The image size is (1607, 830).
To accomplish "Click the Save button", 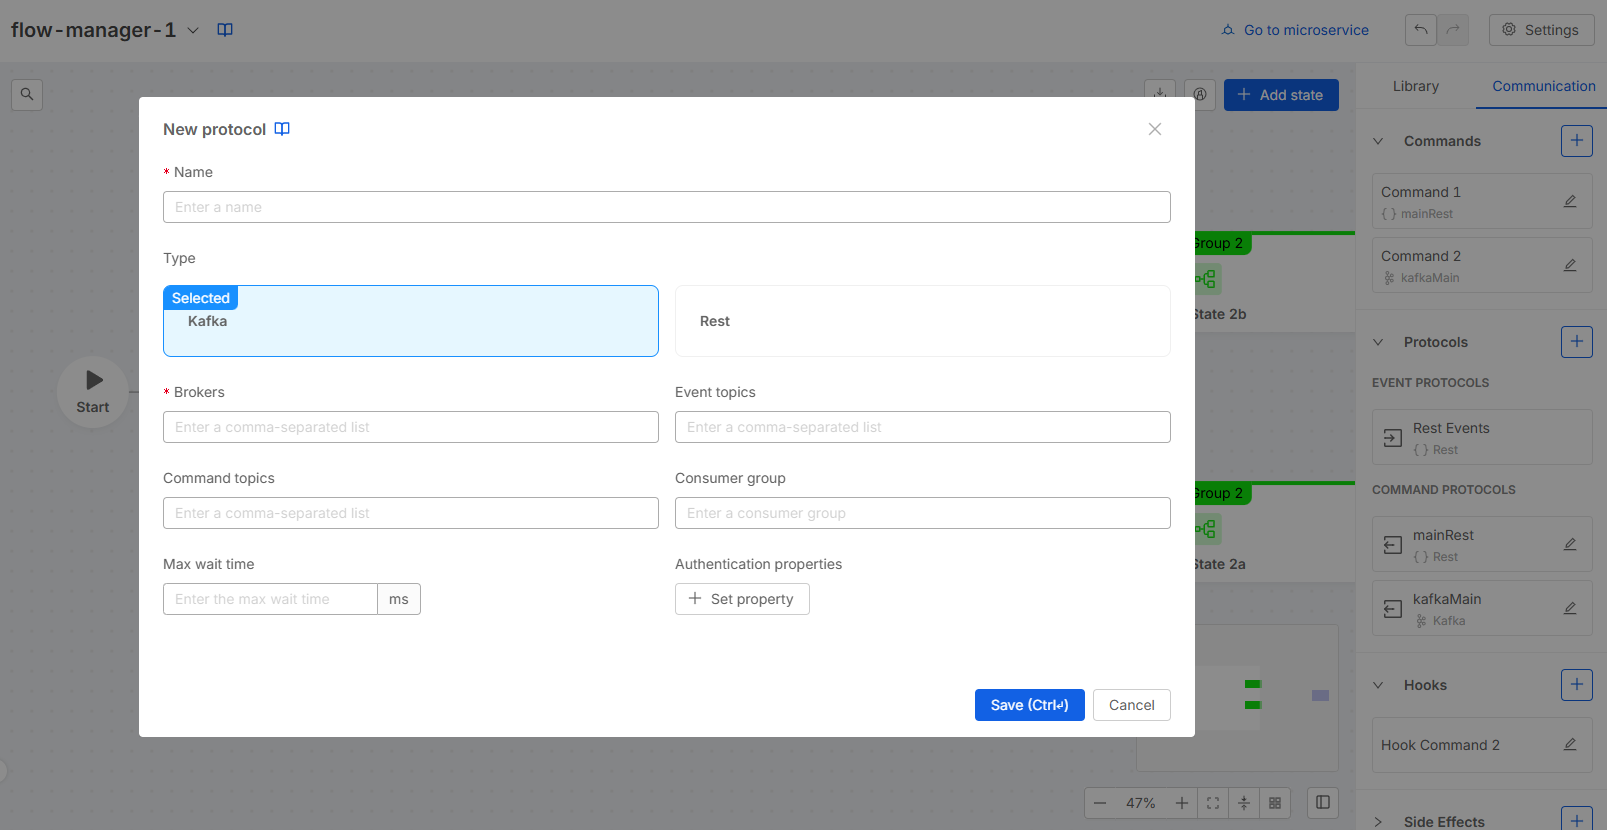I will [1029, 705].
